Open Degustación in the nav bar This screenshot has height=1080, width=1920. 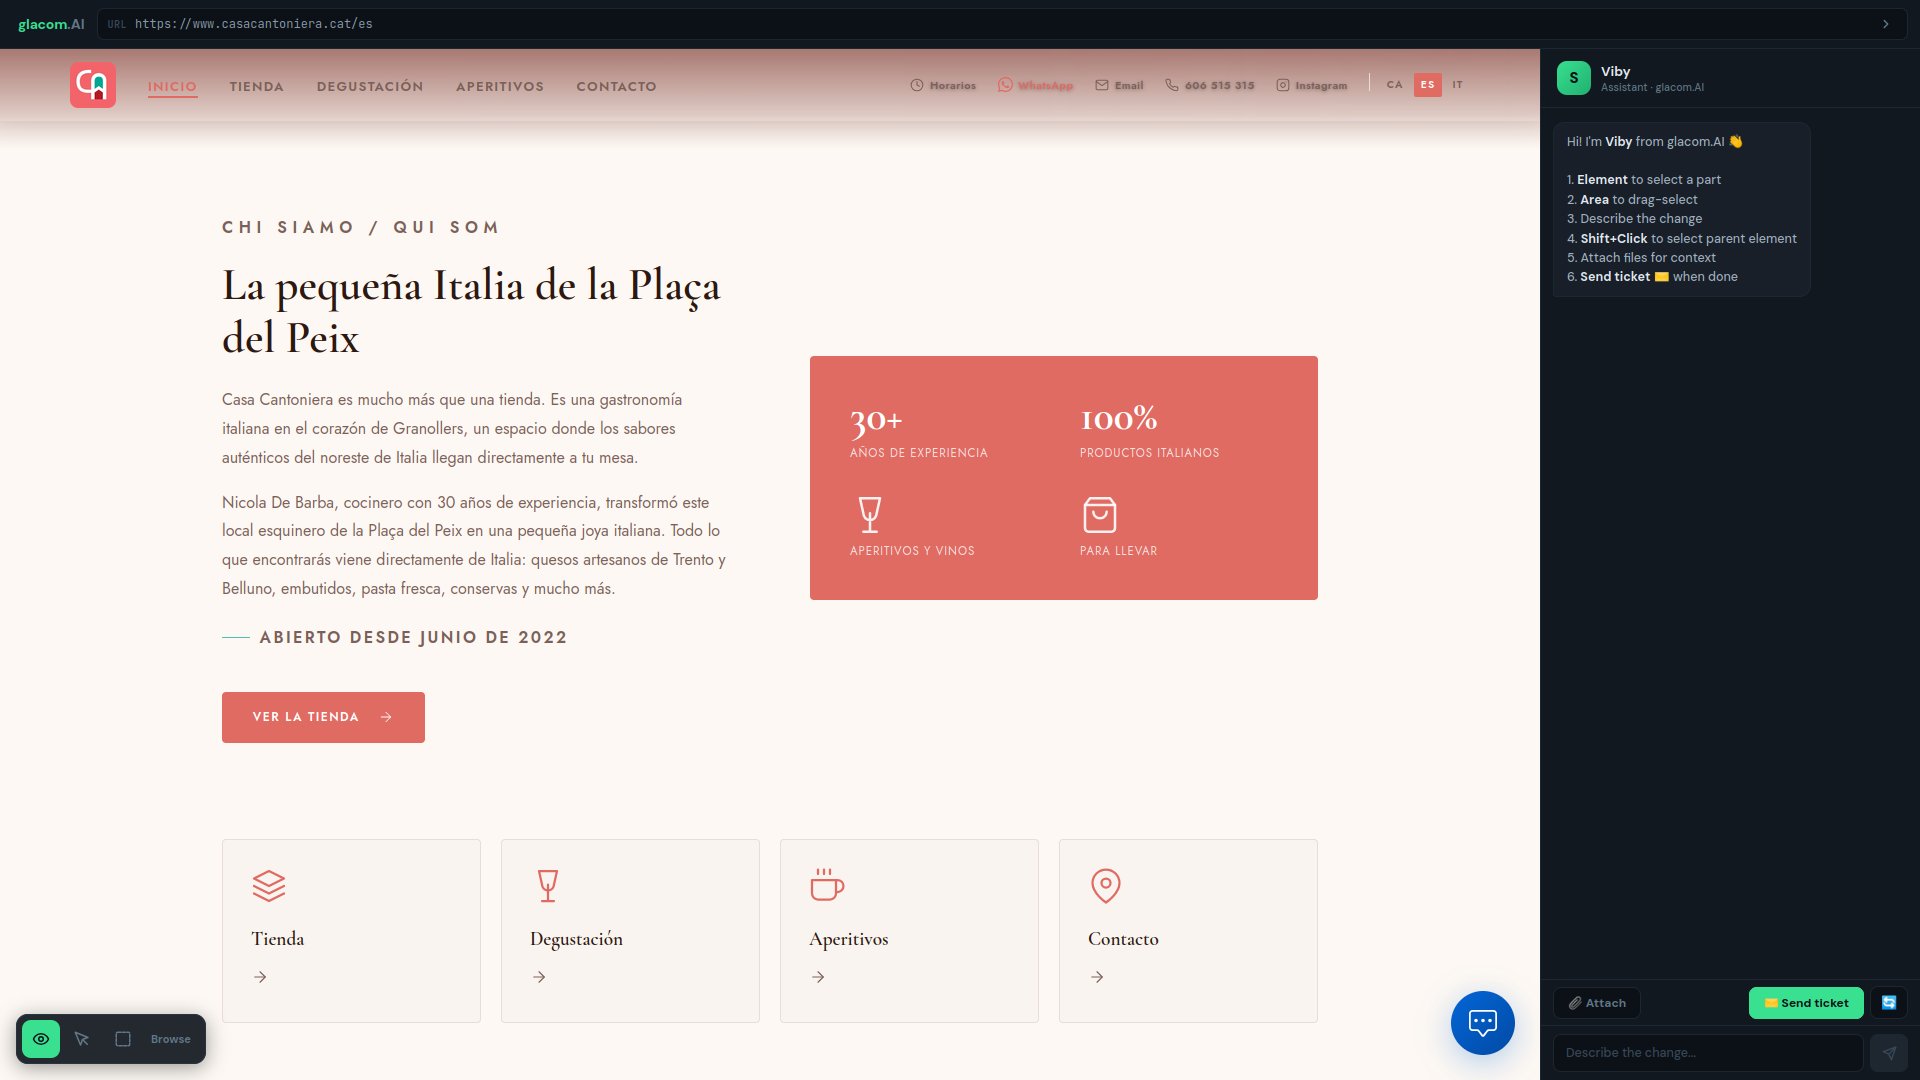pos(370,87)
